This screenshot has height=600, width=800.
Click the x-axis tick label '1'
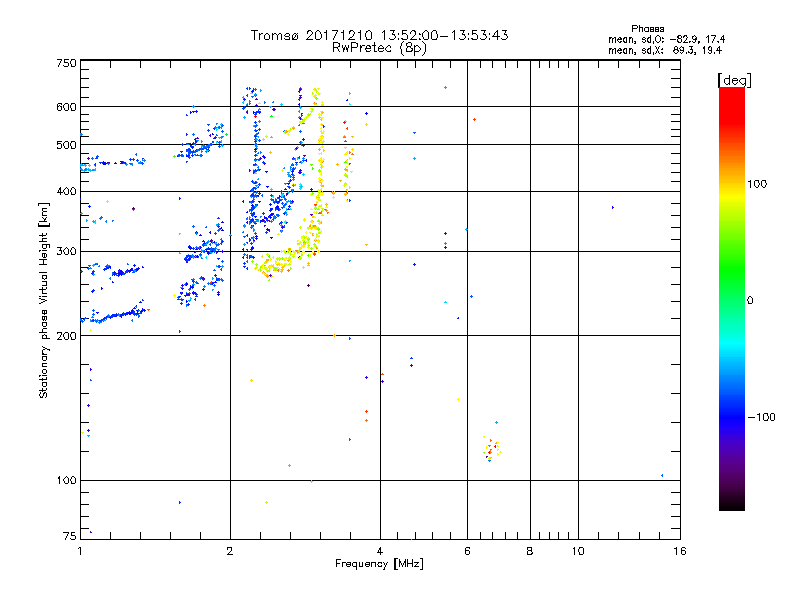pos(80,551)
